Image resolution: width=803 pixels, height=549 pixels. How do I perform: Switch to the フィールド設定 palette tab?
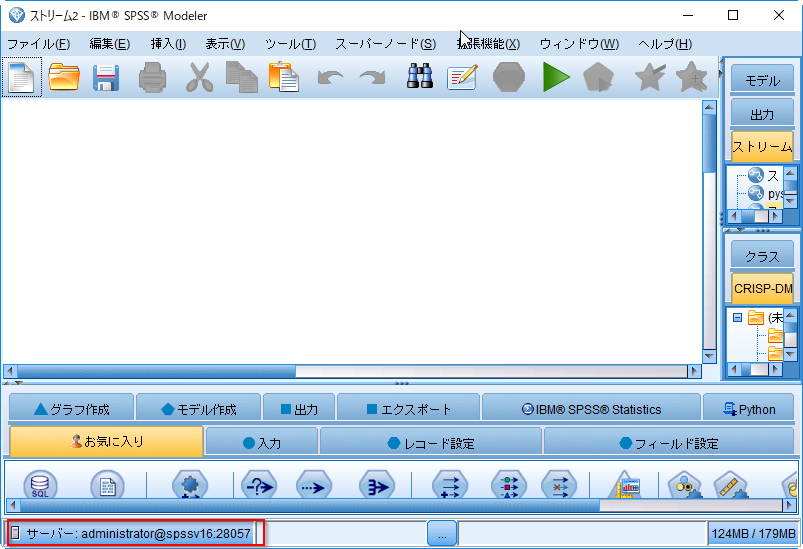669,442
